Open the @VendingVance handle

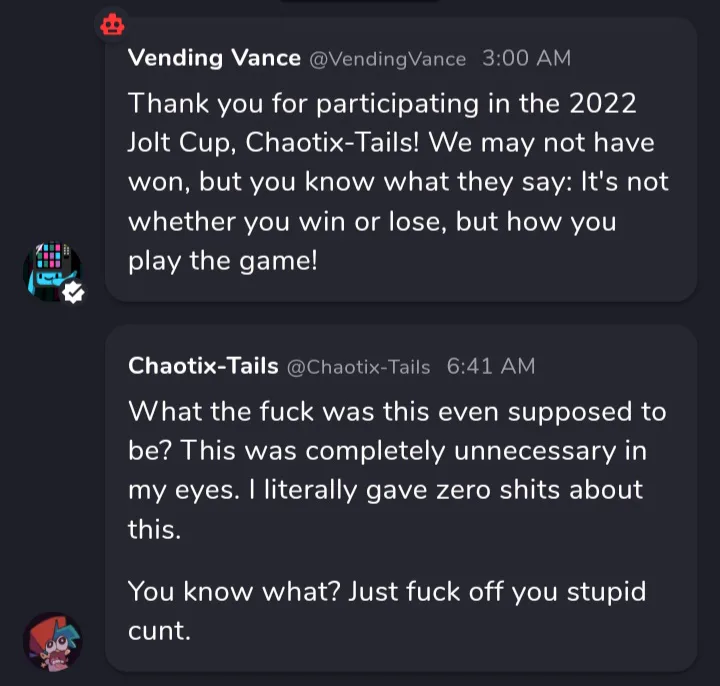(388, 59)
